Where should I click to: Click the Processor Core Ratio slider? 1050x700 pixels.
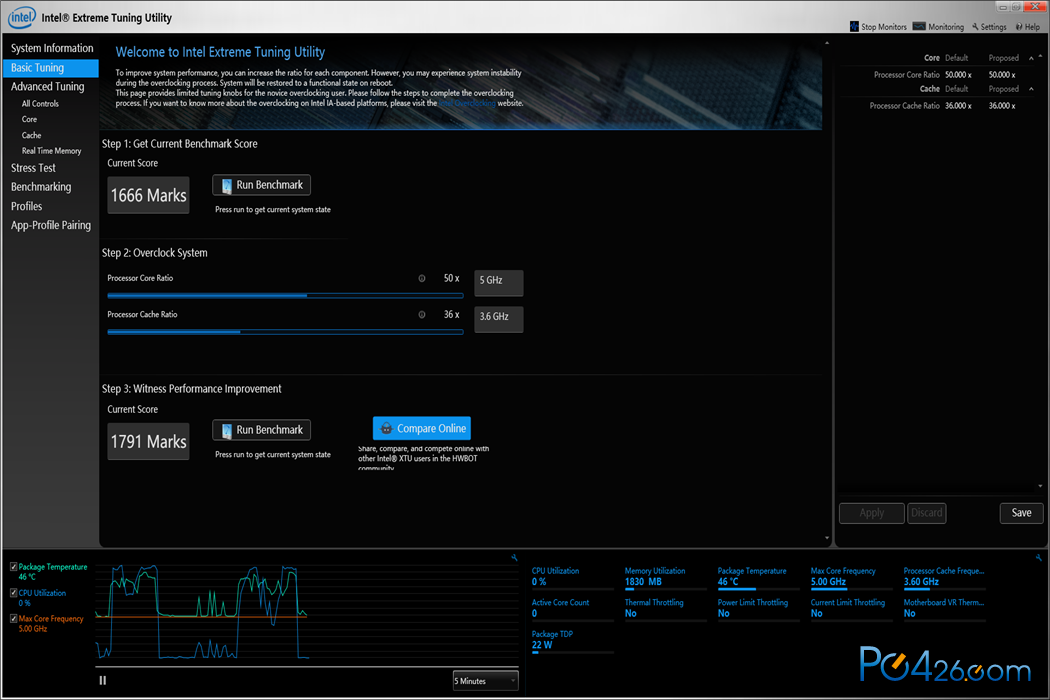285,295
